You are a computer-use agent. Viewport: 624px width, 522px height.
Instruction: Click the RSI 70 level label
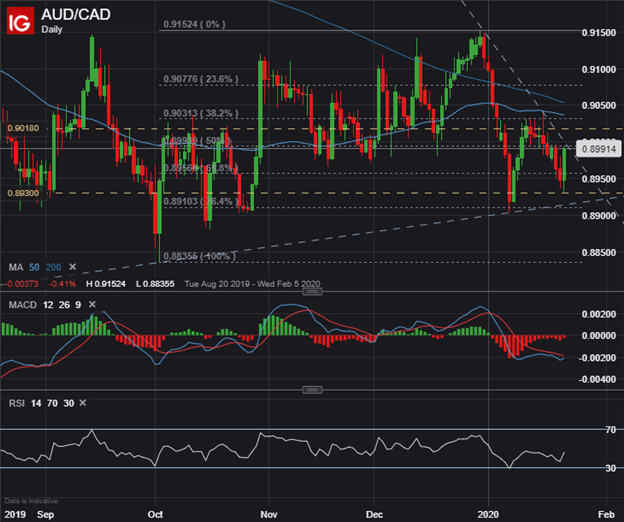(x=611, y=430)
